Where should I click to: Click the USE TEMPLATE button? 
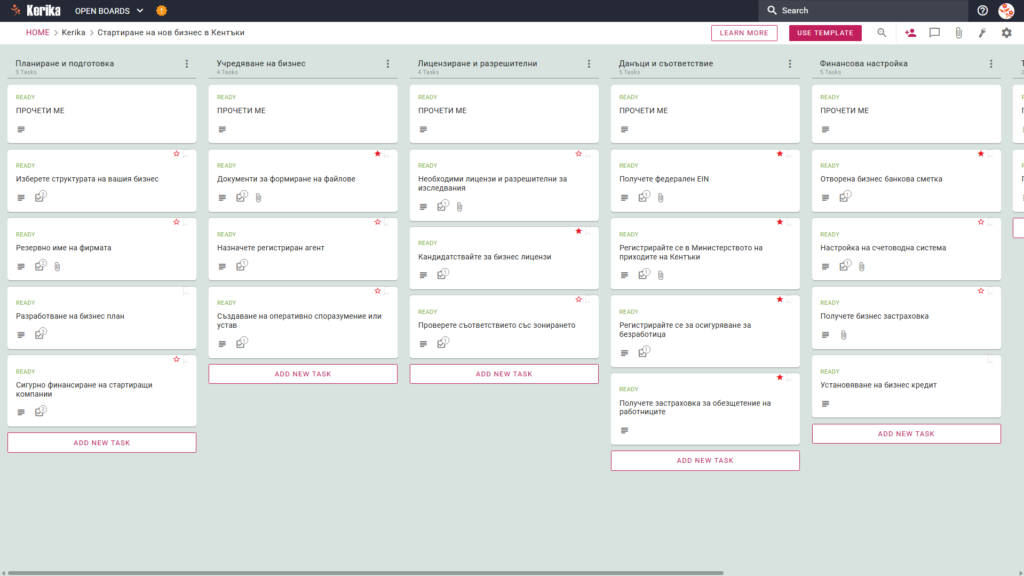(825, 33)
